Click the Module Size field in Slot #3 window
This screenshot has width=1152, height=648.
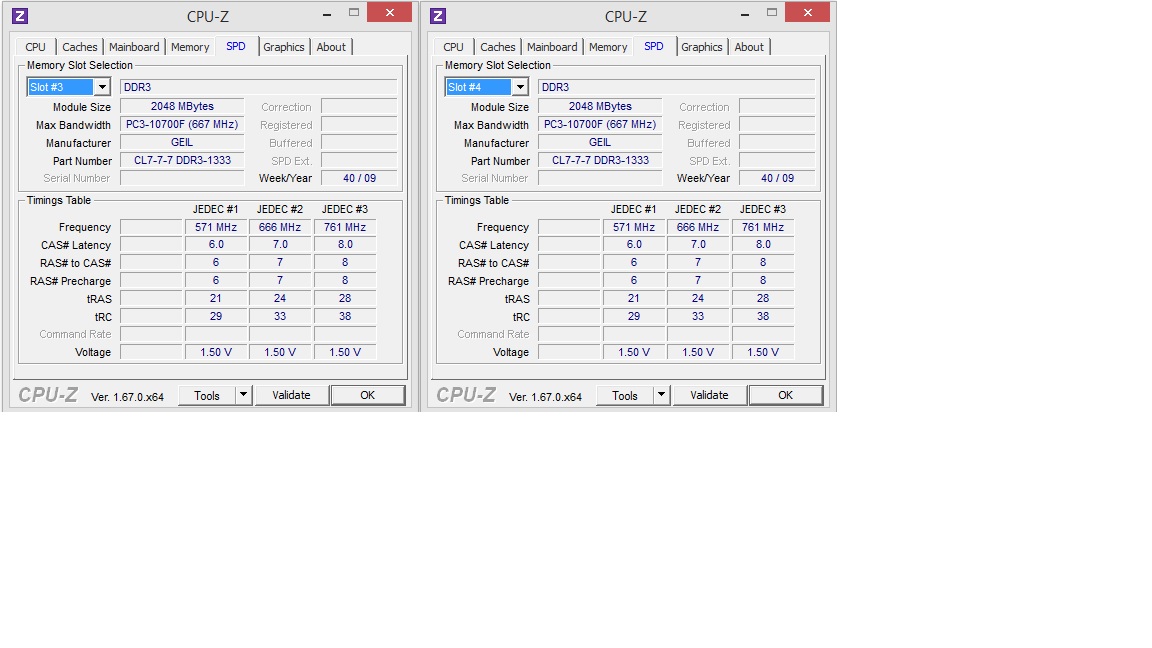point(181,107)
